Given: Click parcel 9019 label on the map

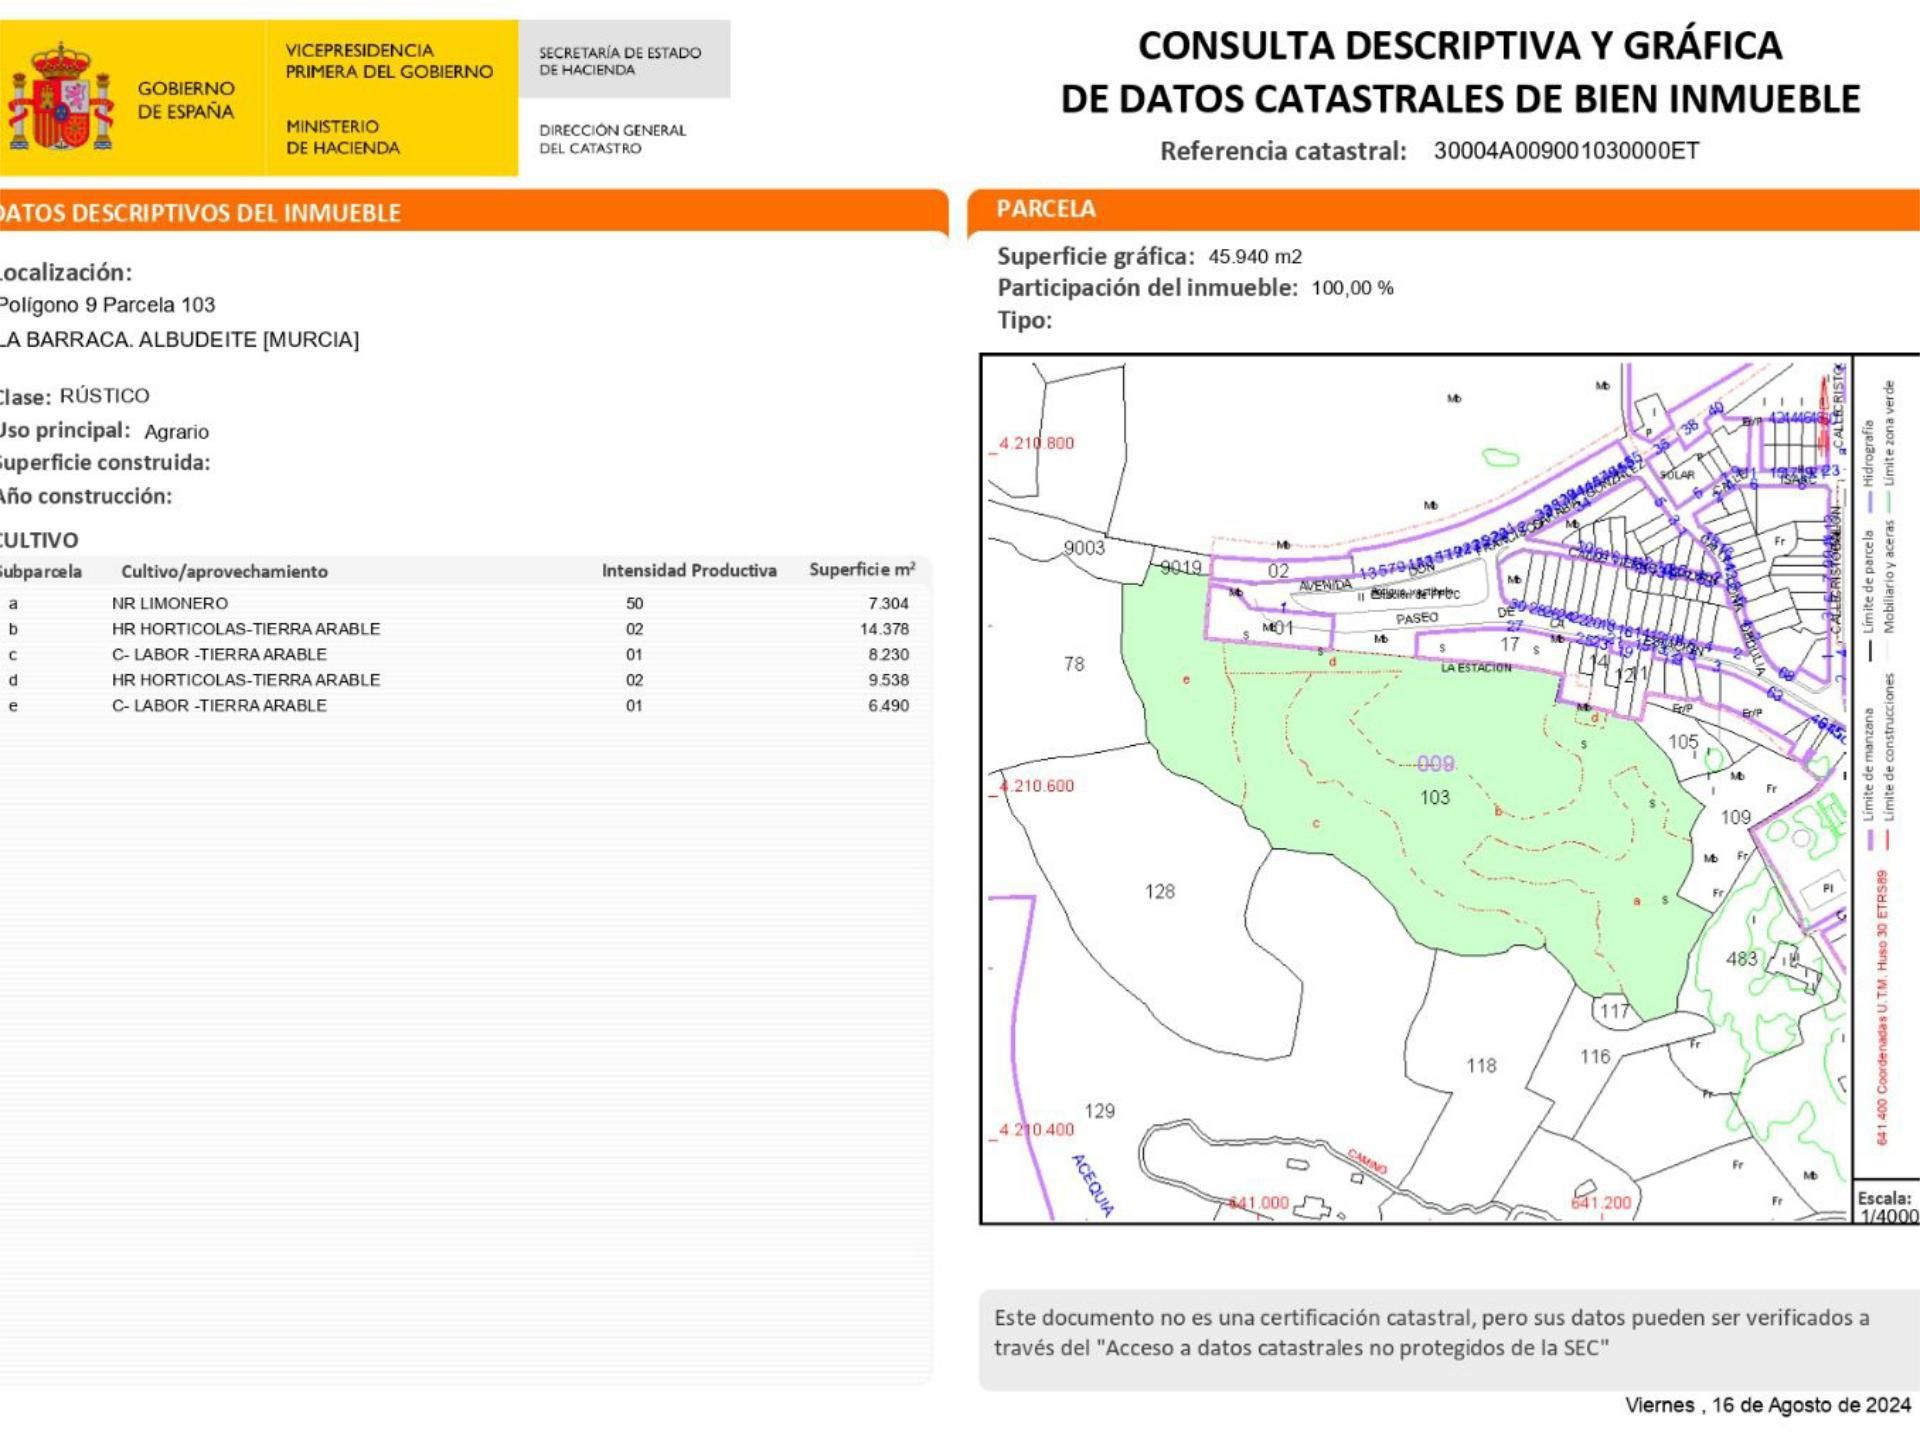Looking at the screenshot, I should tap(1181, 568).
